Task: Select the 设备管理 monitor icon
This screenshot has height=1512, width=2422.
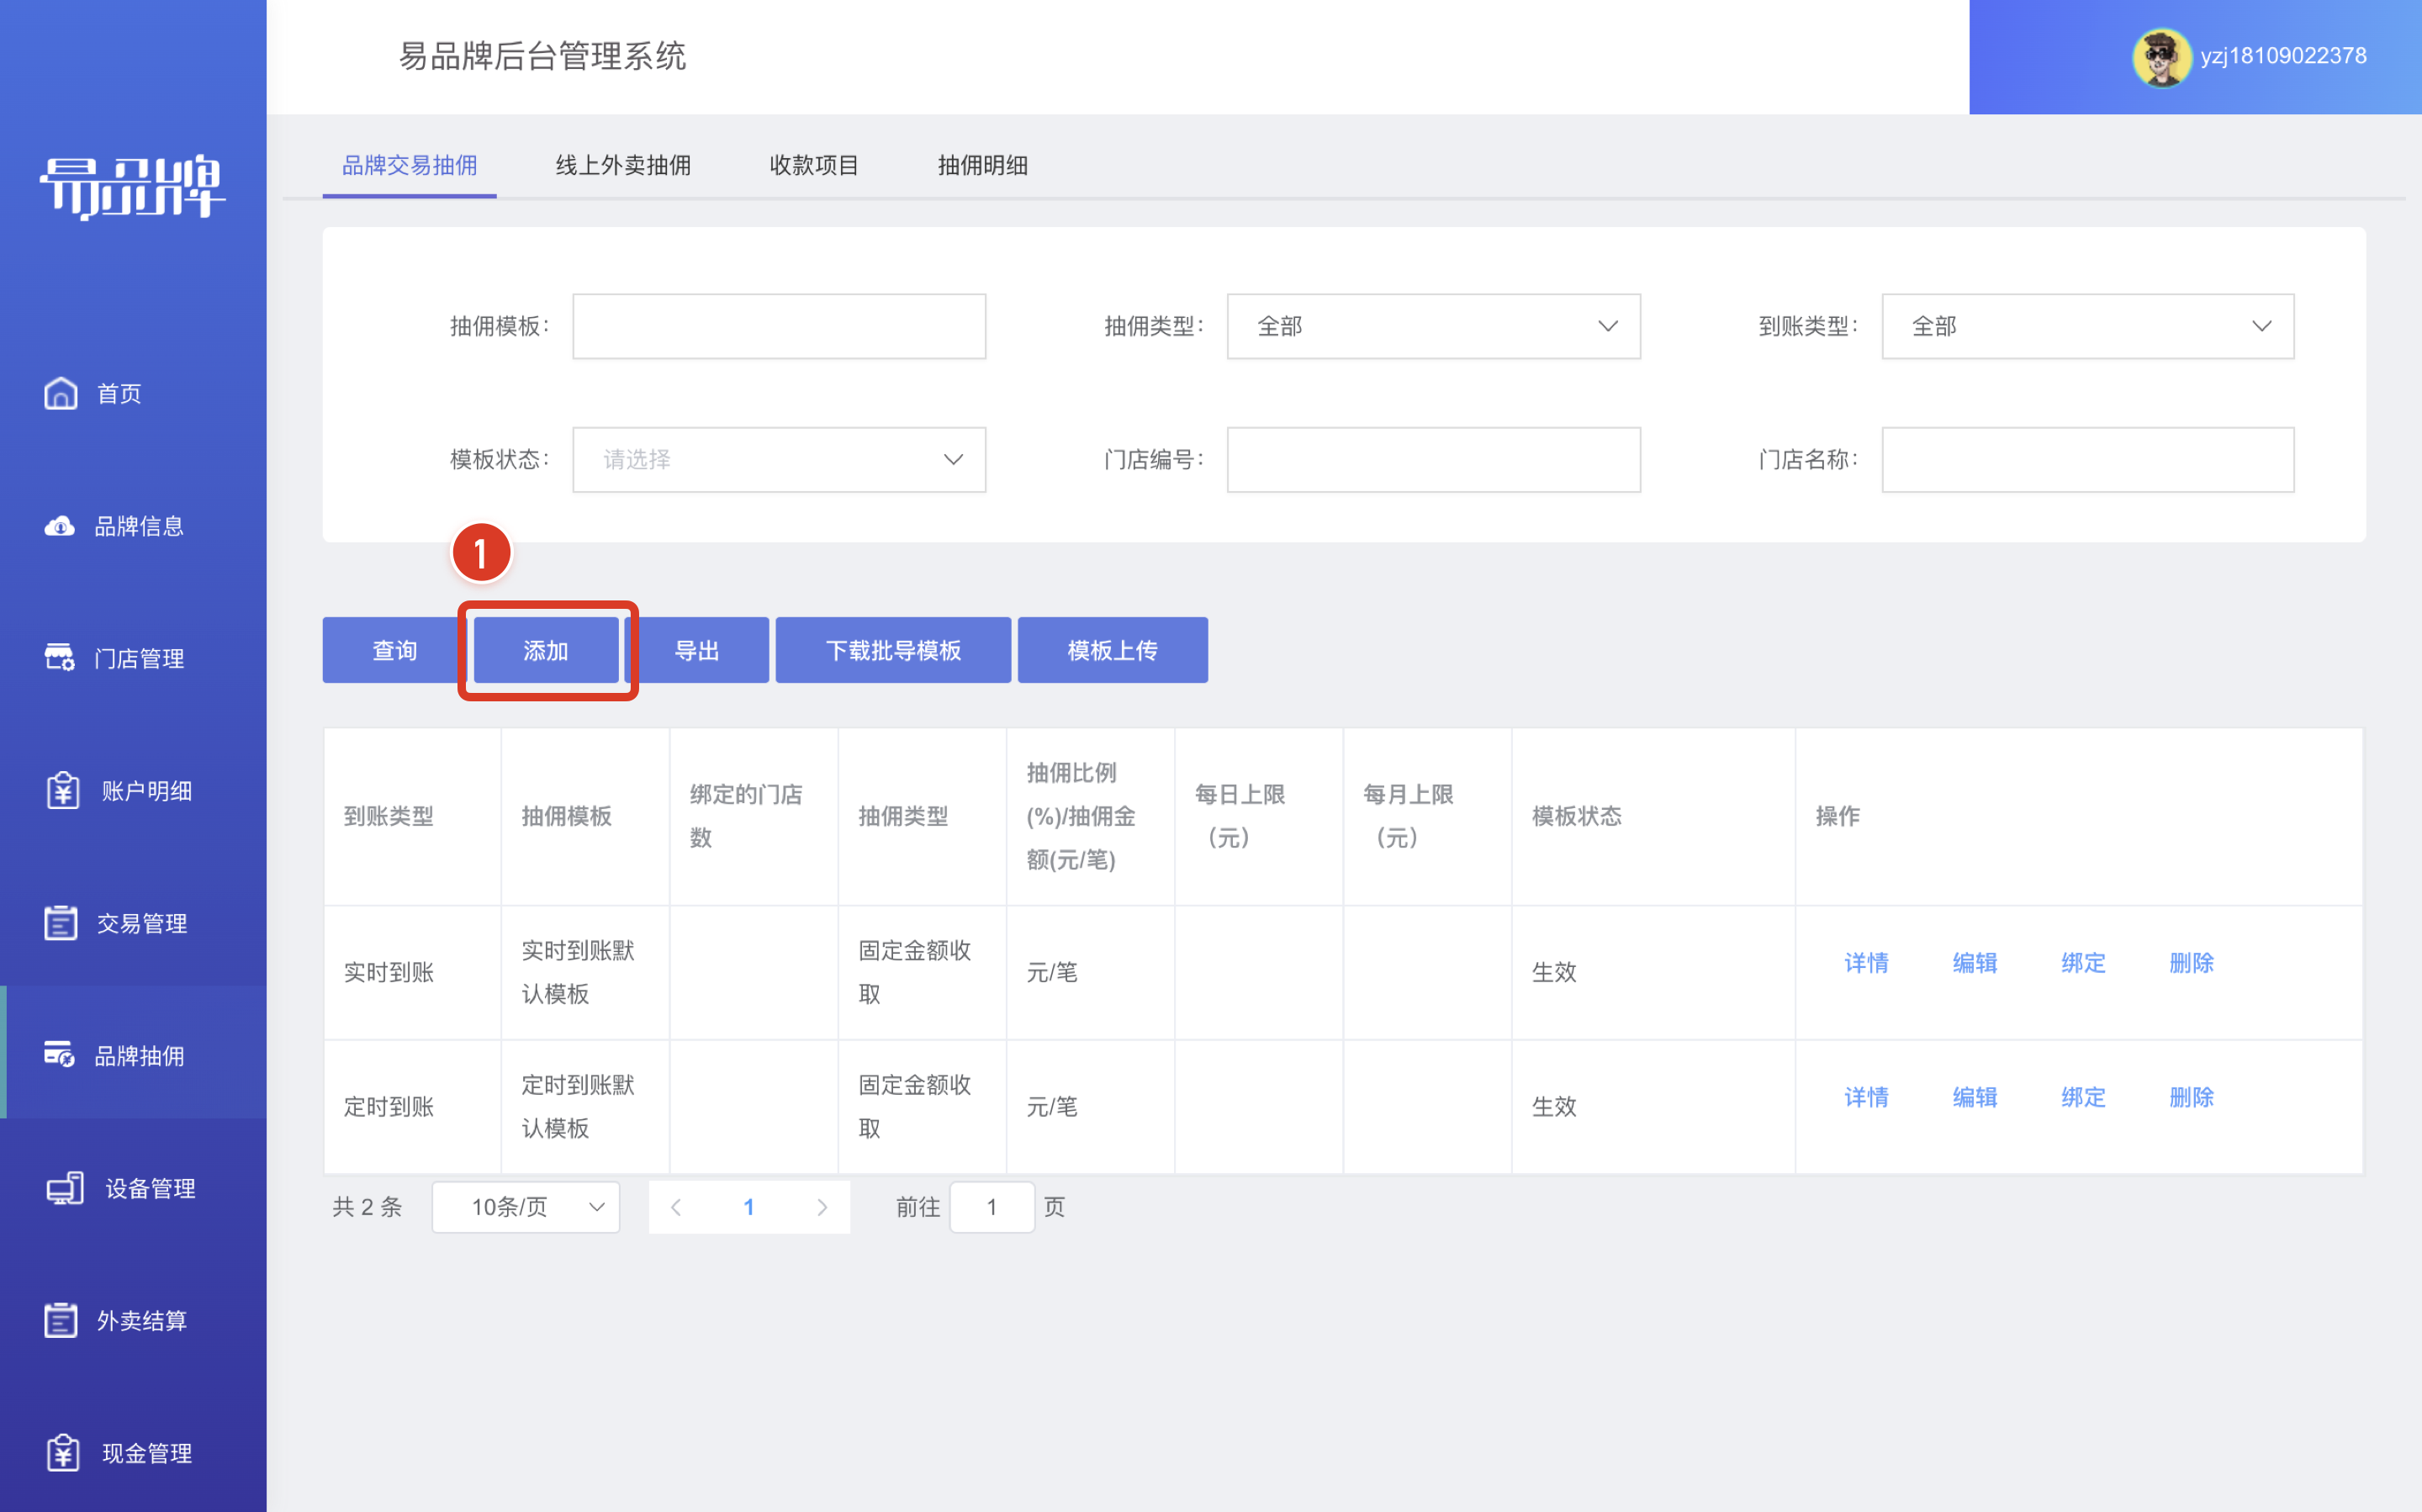Action: 65,1188
